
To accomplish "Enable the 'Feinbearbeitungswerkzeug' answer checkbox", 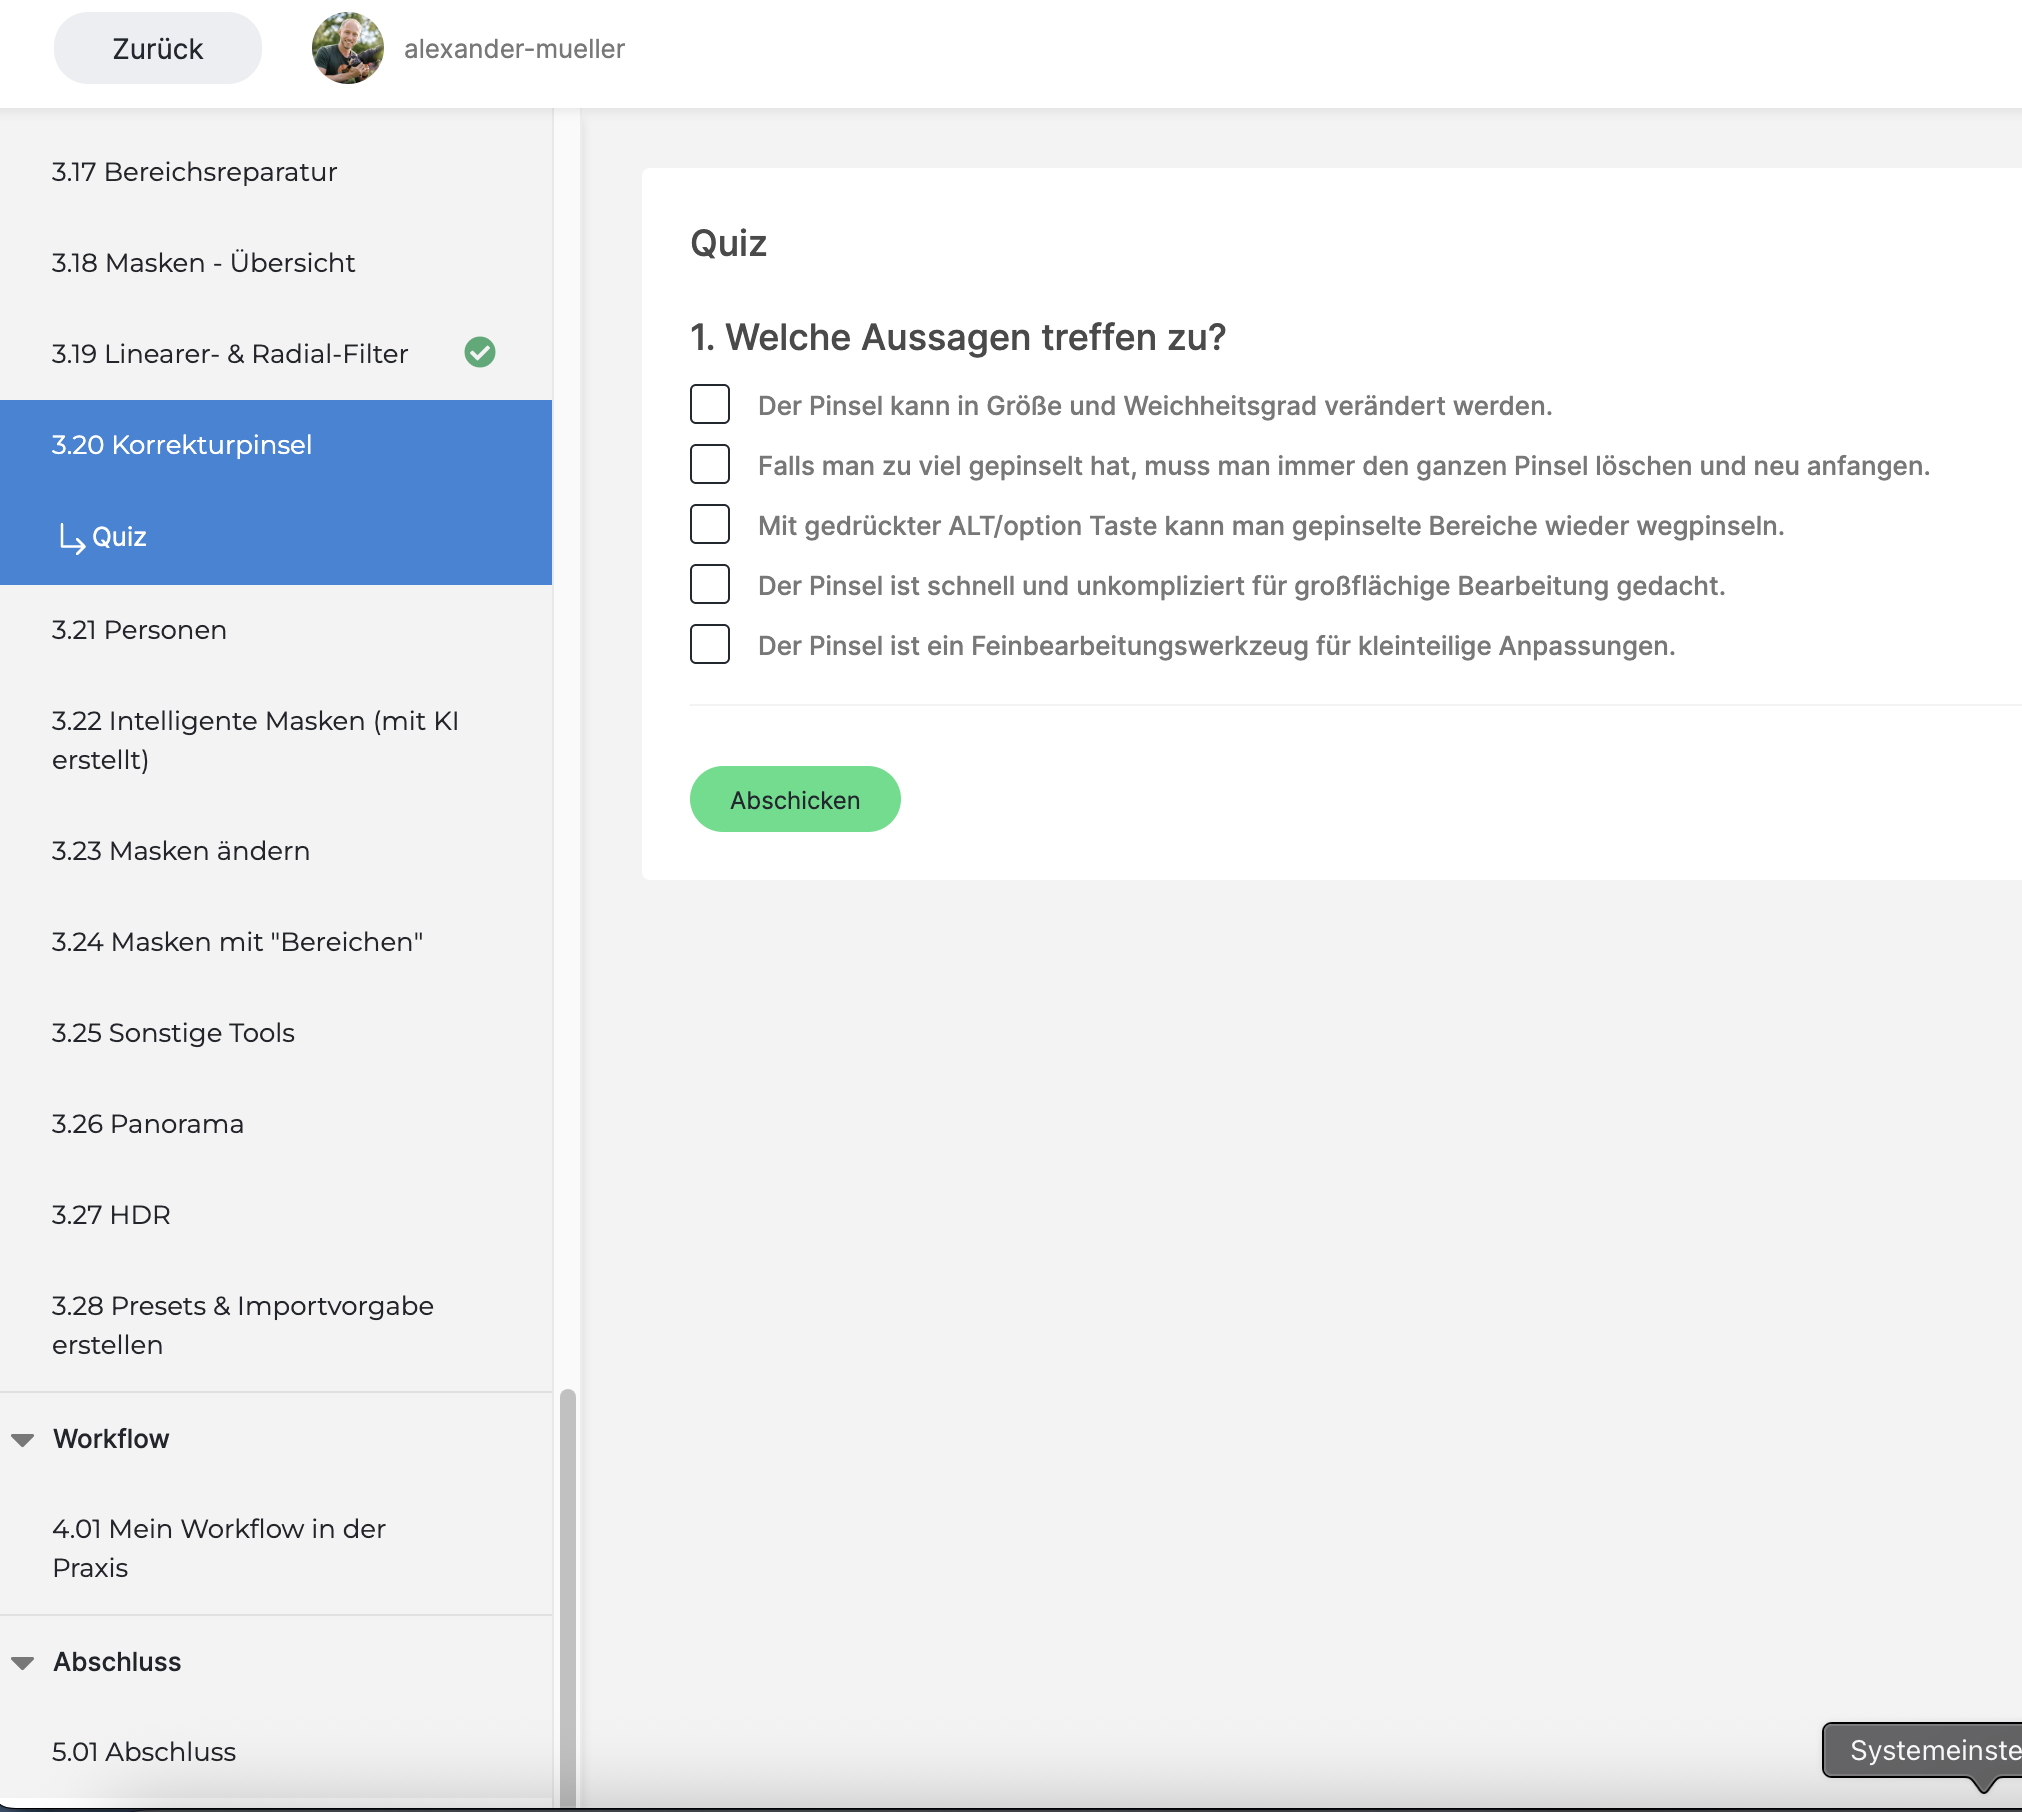I will (x=710, y=644).
